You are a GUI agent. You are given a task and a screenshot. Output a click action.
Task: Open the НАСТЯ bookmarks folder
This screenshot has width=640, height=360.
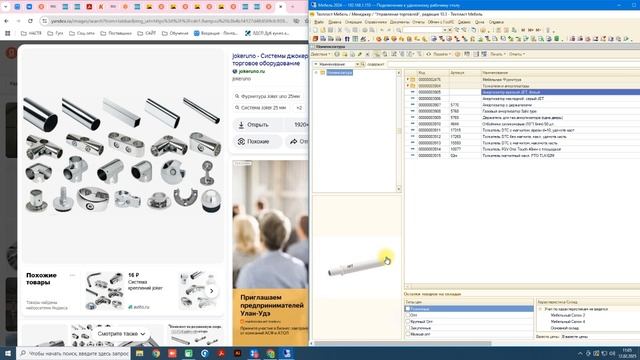click(31, 33)
